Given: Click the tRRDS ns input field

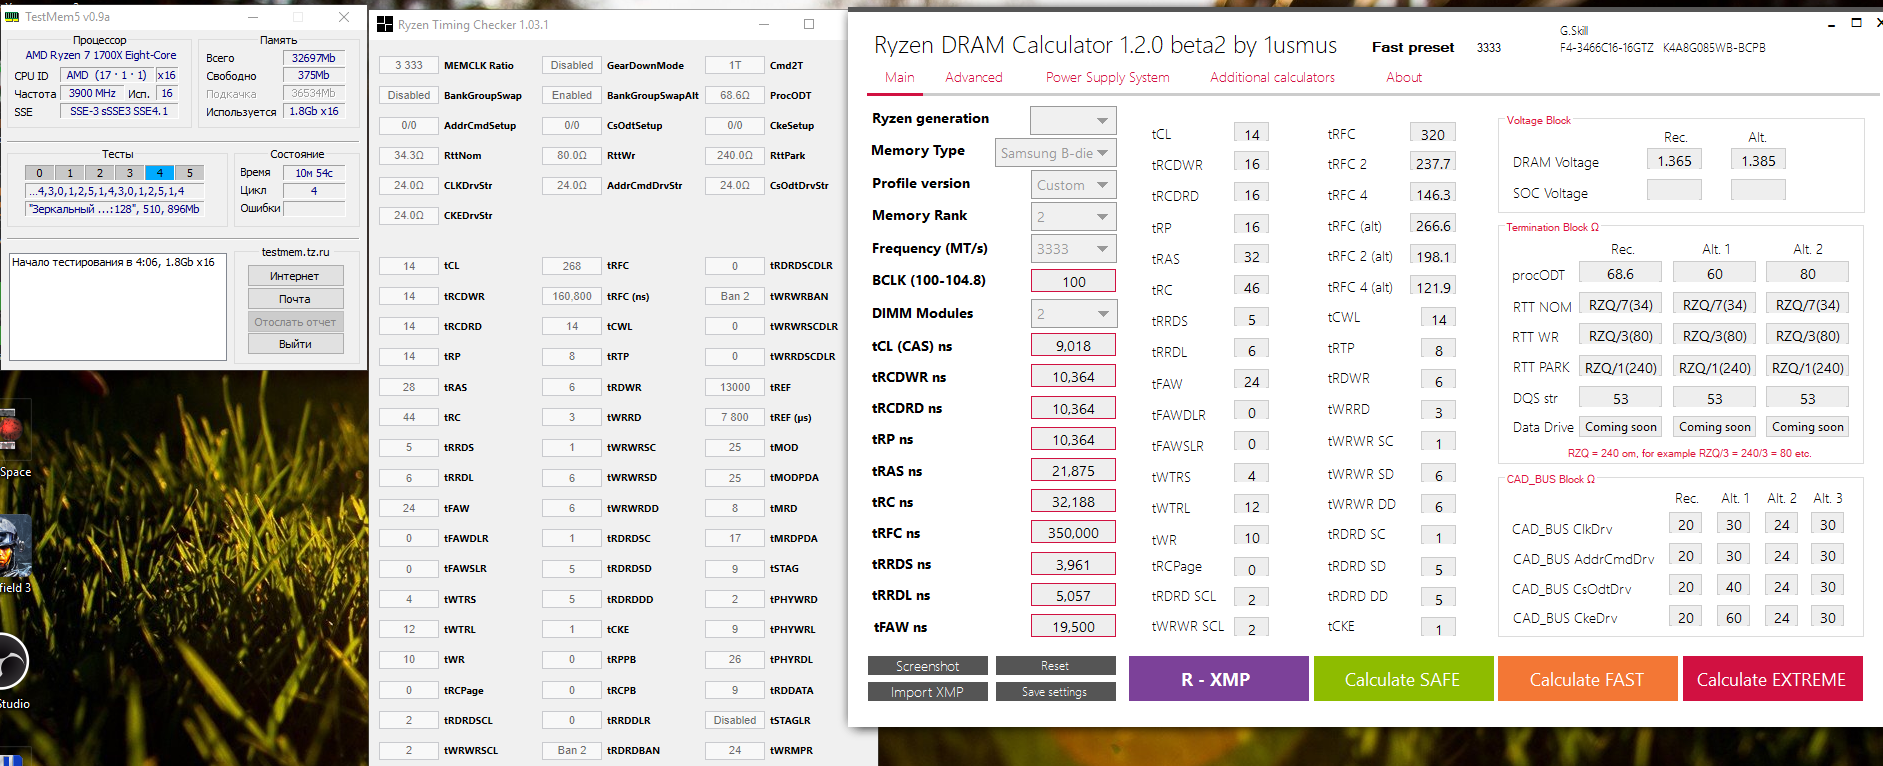Looking at the screenshot, I should tap(1073, 565).
